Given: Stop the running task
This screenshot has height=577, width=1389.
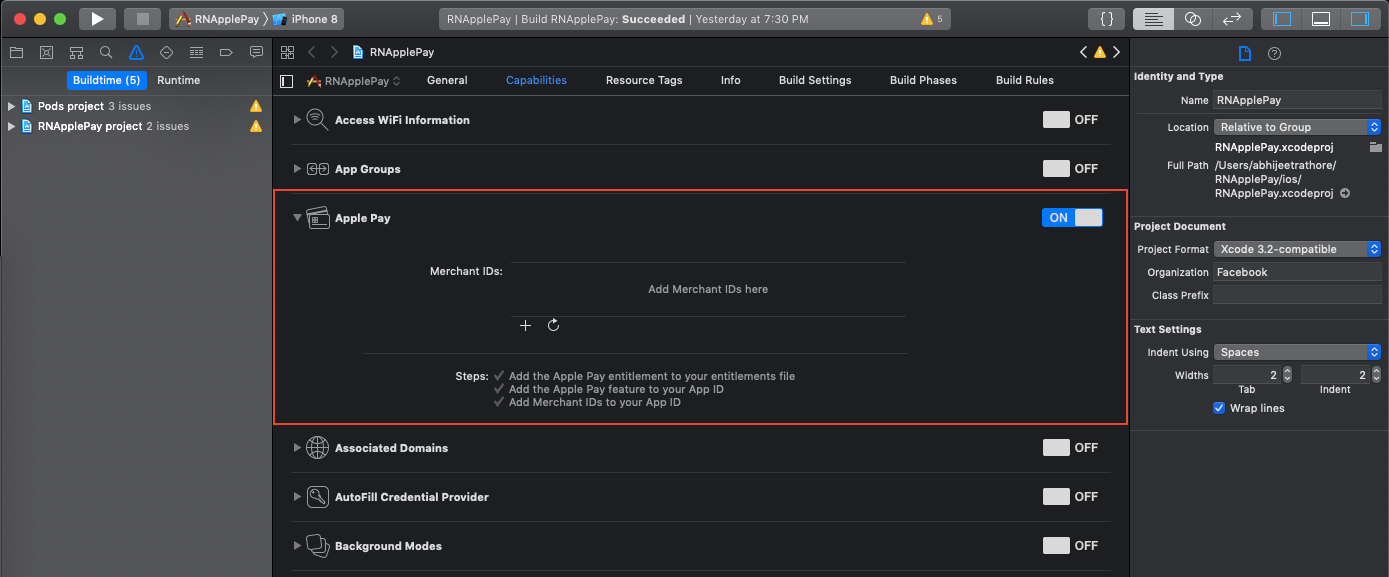Looking at the screenshot, I should tap(142, 19).
